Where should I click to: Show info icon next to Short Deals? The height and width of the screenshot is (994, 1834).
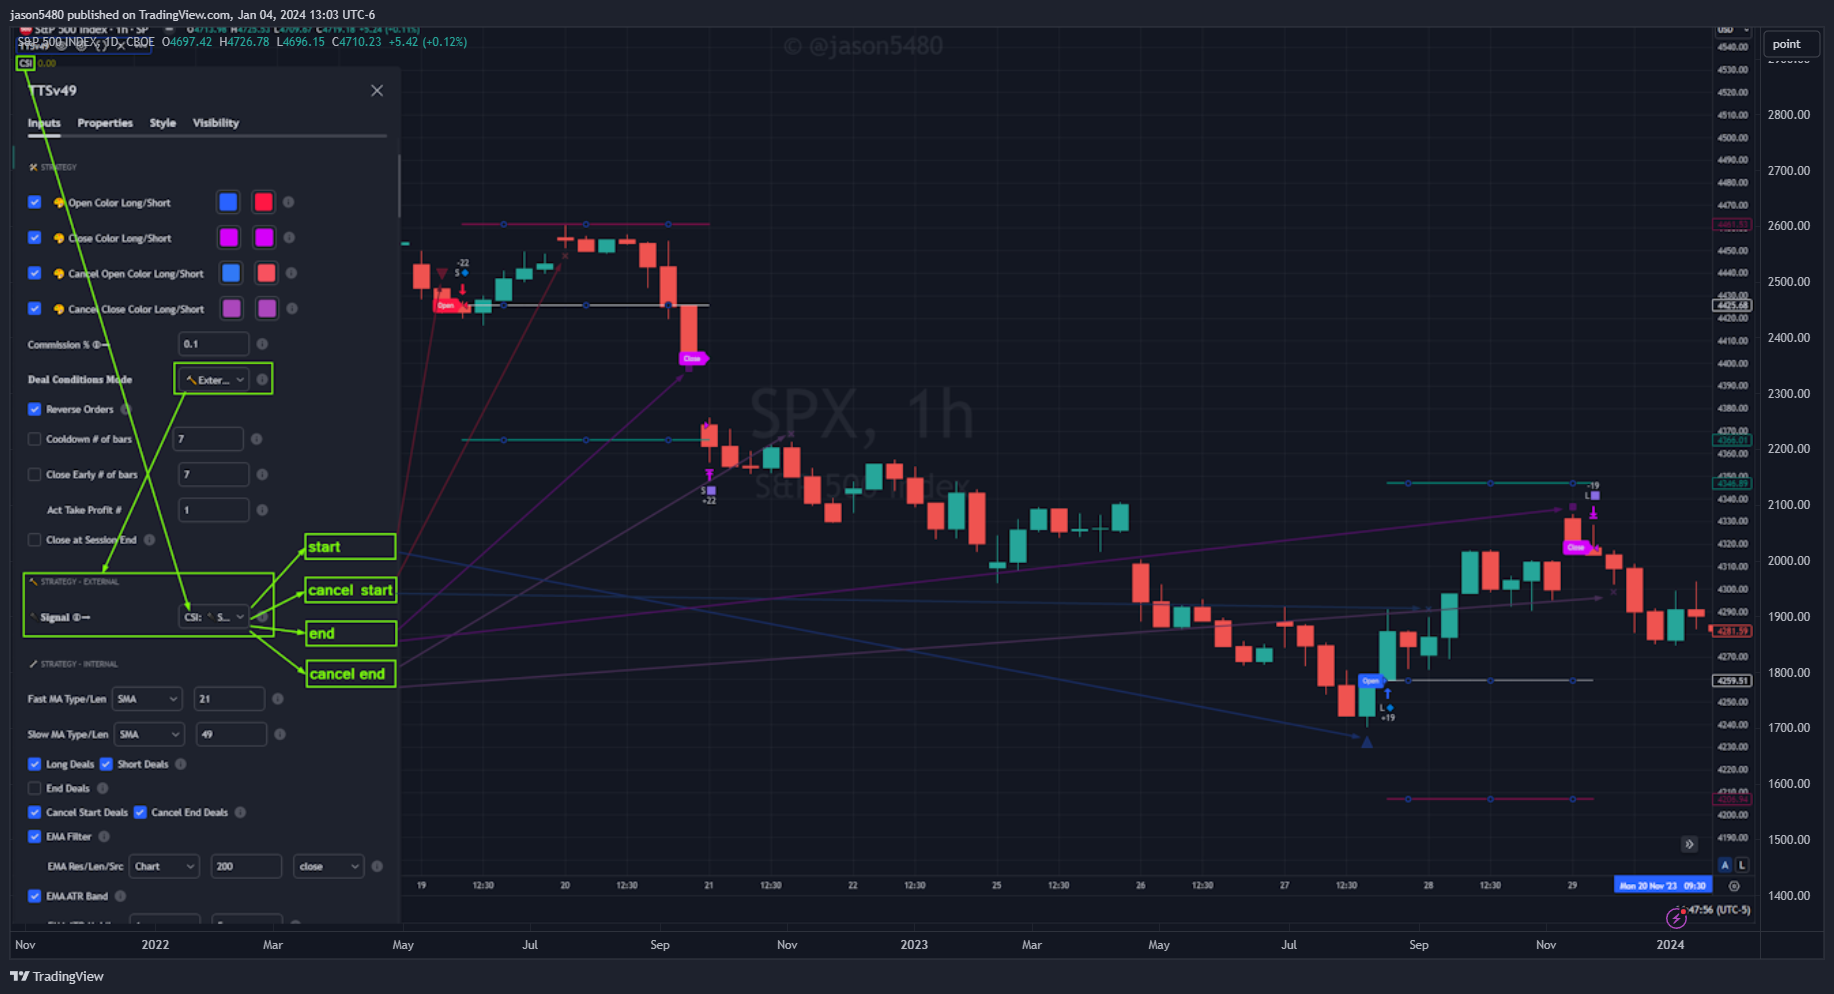coord(181,764)
